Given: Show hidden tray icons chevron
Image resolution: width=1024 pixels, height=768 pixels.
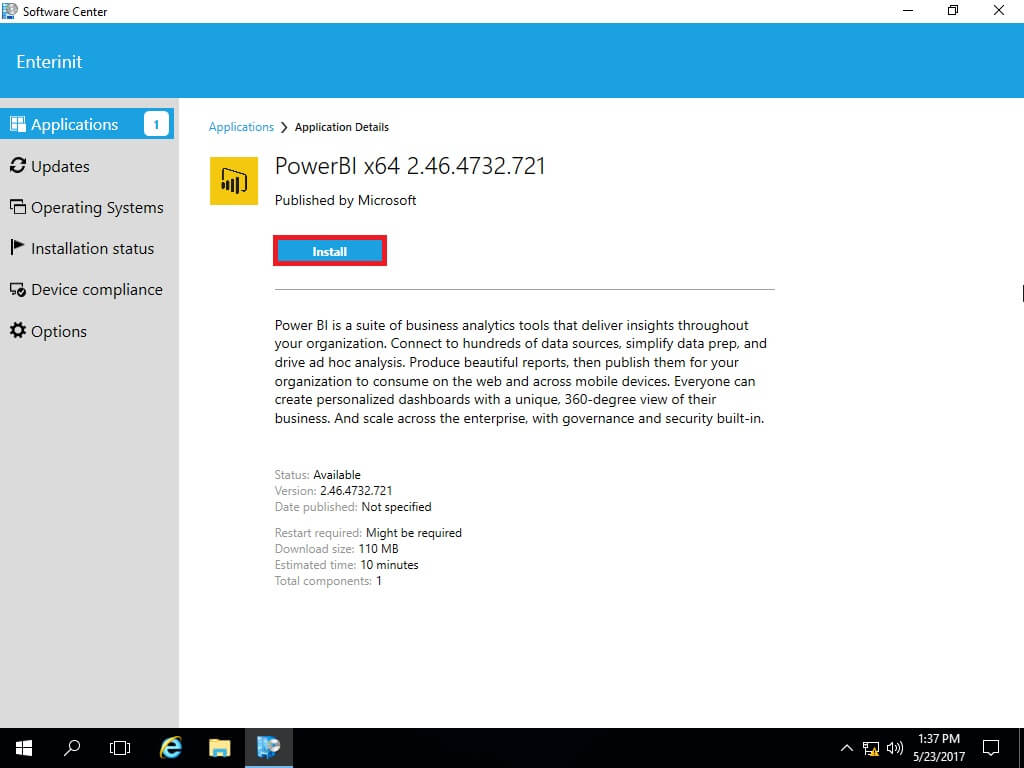Looking at the screenshot, I should coord(846,748).
